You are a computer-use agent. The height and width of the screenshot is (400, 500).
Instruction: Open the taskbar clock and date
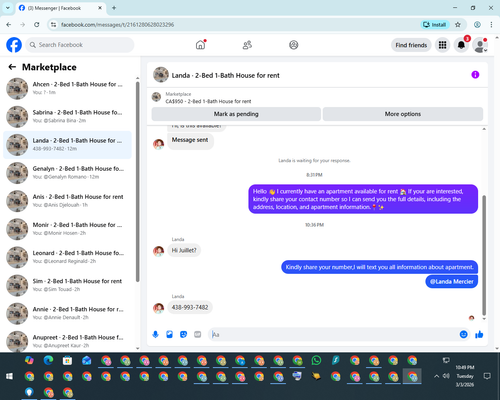point(465,376)
